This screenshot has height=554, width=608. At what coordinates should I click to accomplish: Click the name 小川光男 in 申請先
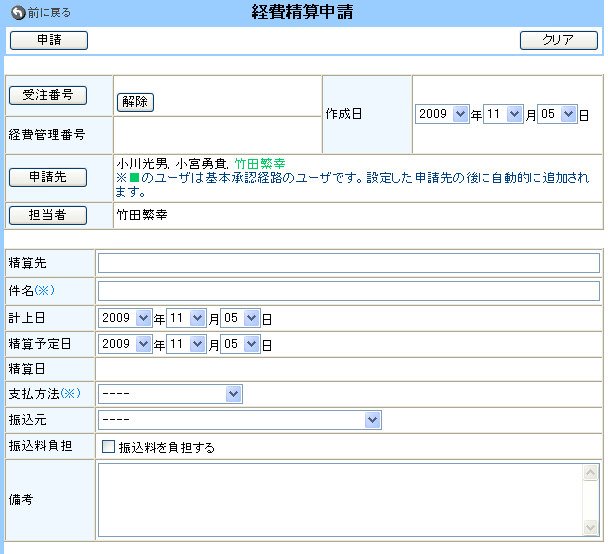pyautogui.click(x=141, y=164)
